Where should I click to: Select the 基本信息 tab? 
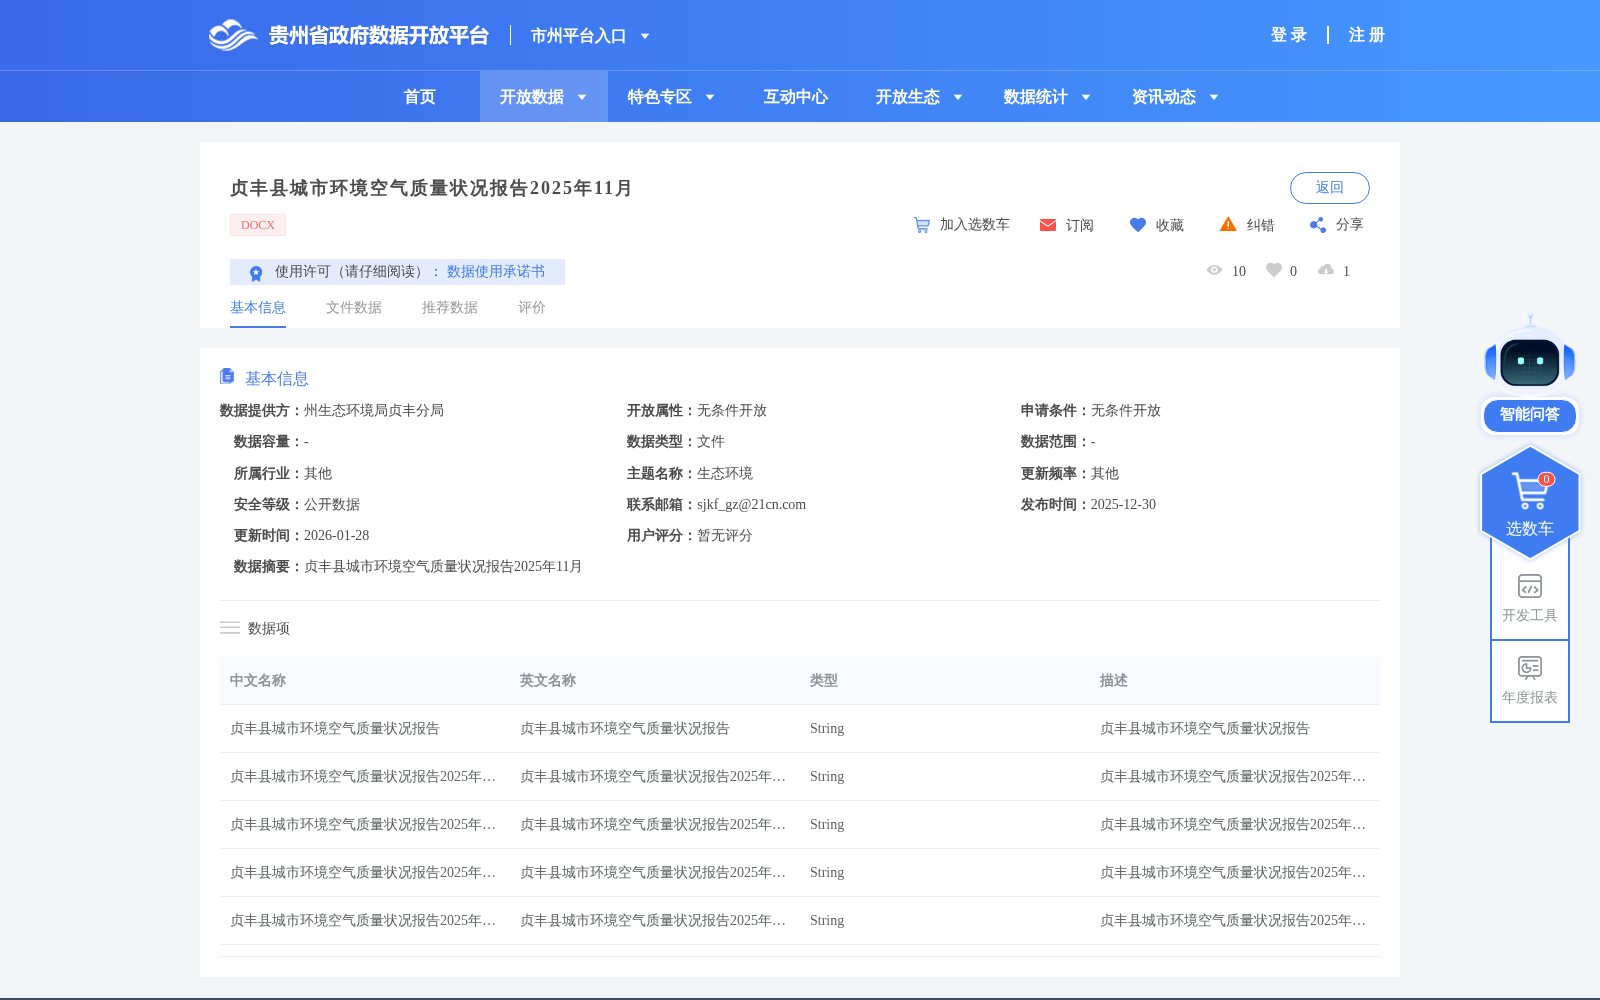(x=258, y=308)
